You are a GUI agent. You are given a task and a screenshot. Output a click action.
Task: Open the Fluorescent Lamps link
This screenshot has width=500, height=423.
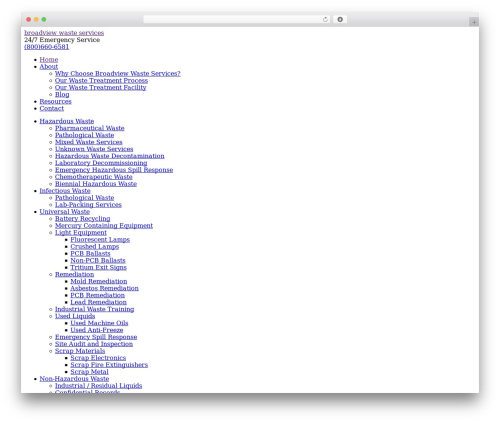point(100,240)
